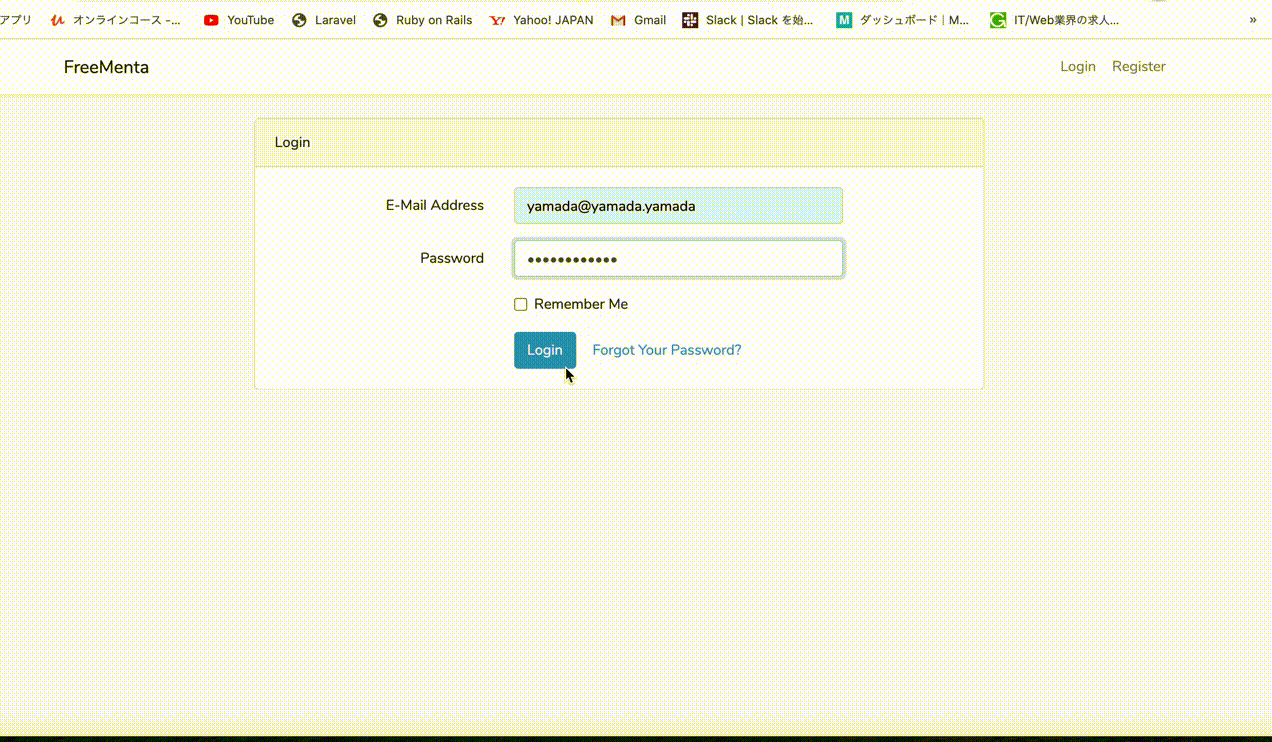Open the オンラインコース bookmark
The height and width of the screenshot is (742, 1272).
[115, 19]
